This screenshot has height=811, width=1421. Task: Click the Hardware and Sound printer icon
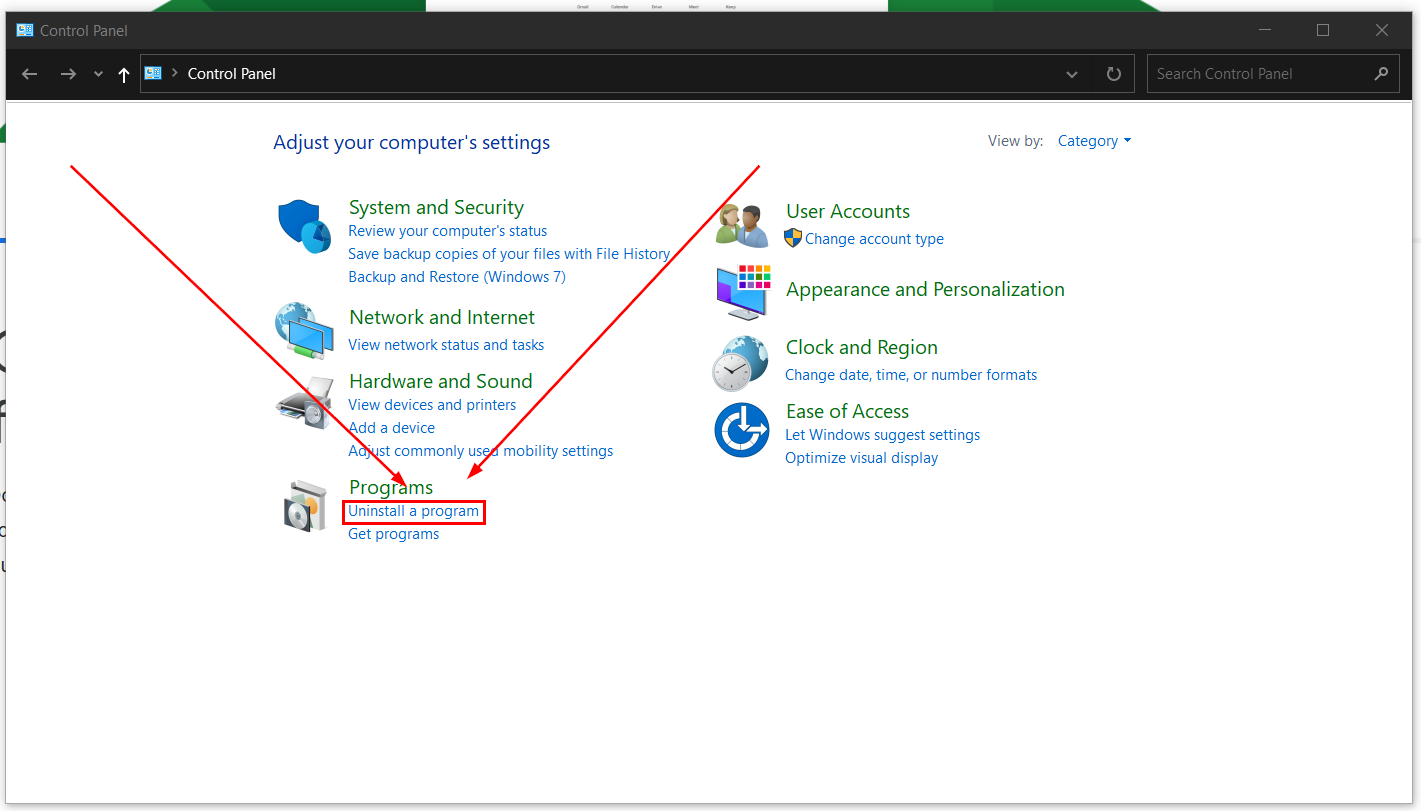click(x=303, y=403)
